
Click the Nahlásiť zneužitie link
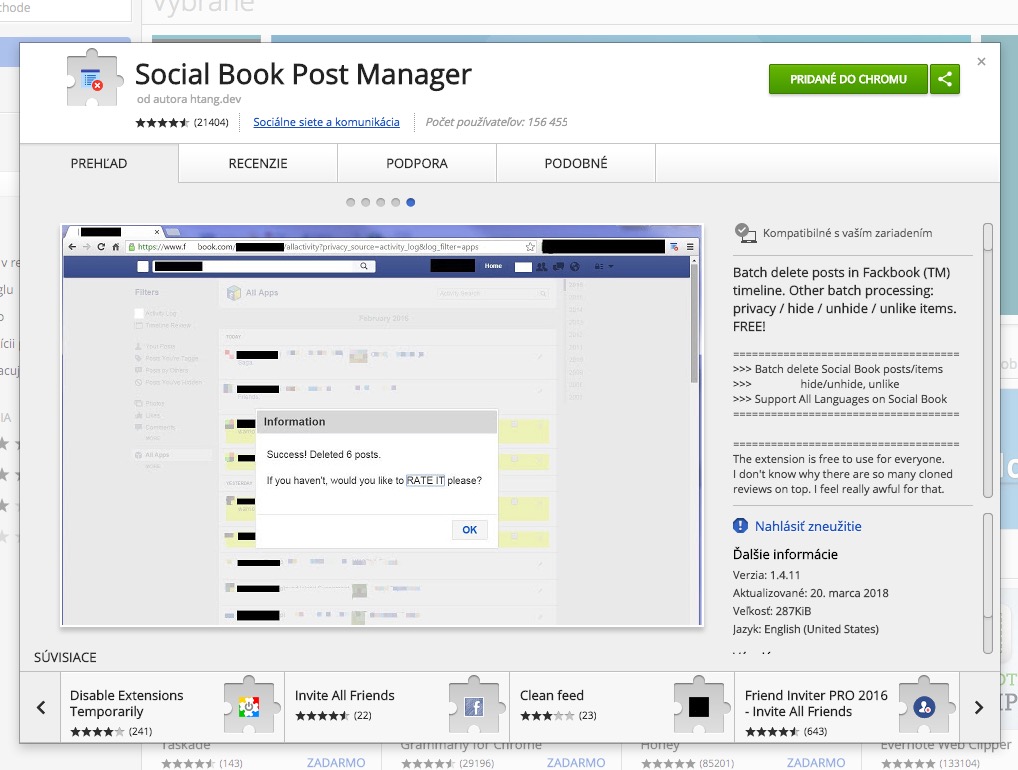coord(808,527)
